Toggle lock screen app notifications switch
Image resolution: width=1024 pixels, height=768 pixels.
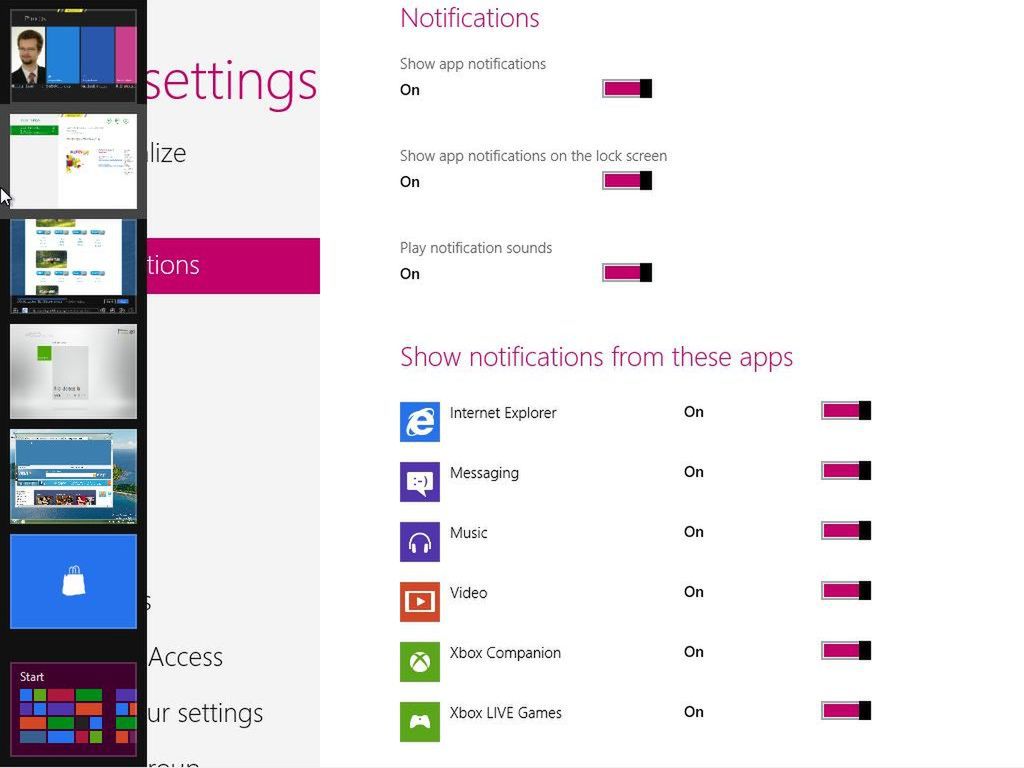click(627, 181)
